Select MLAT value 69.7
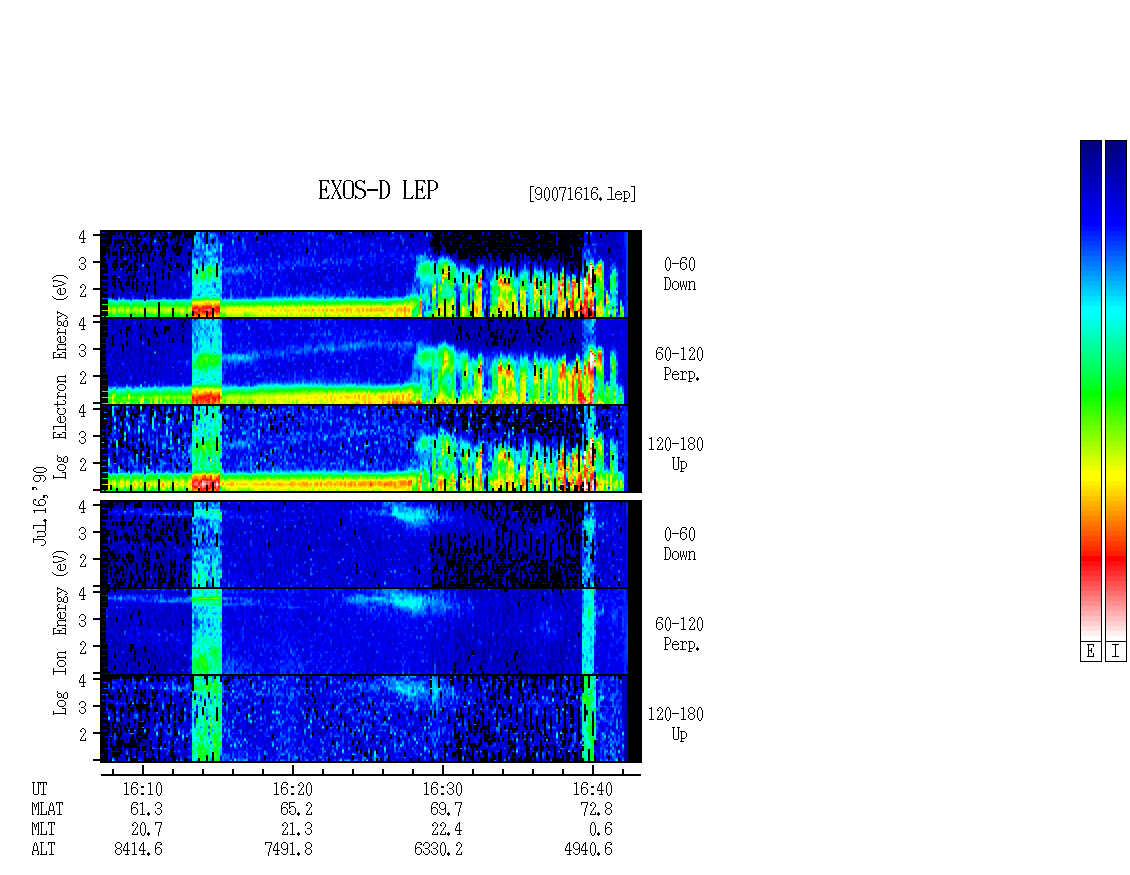 click(x=446, y=809)
